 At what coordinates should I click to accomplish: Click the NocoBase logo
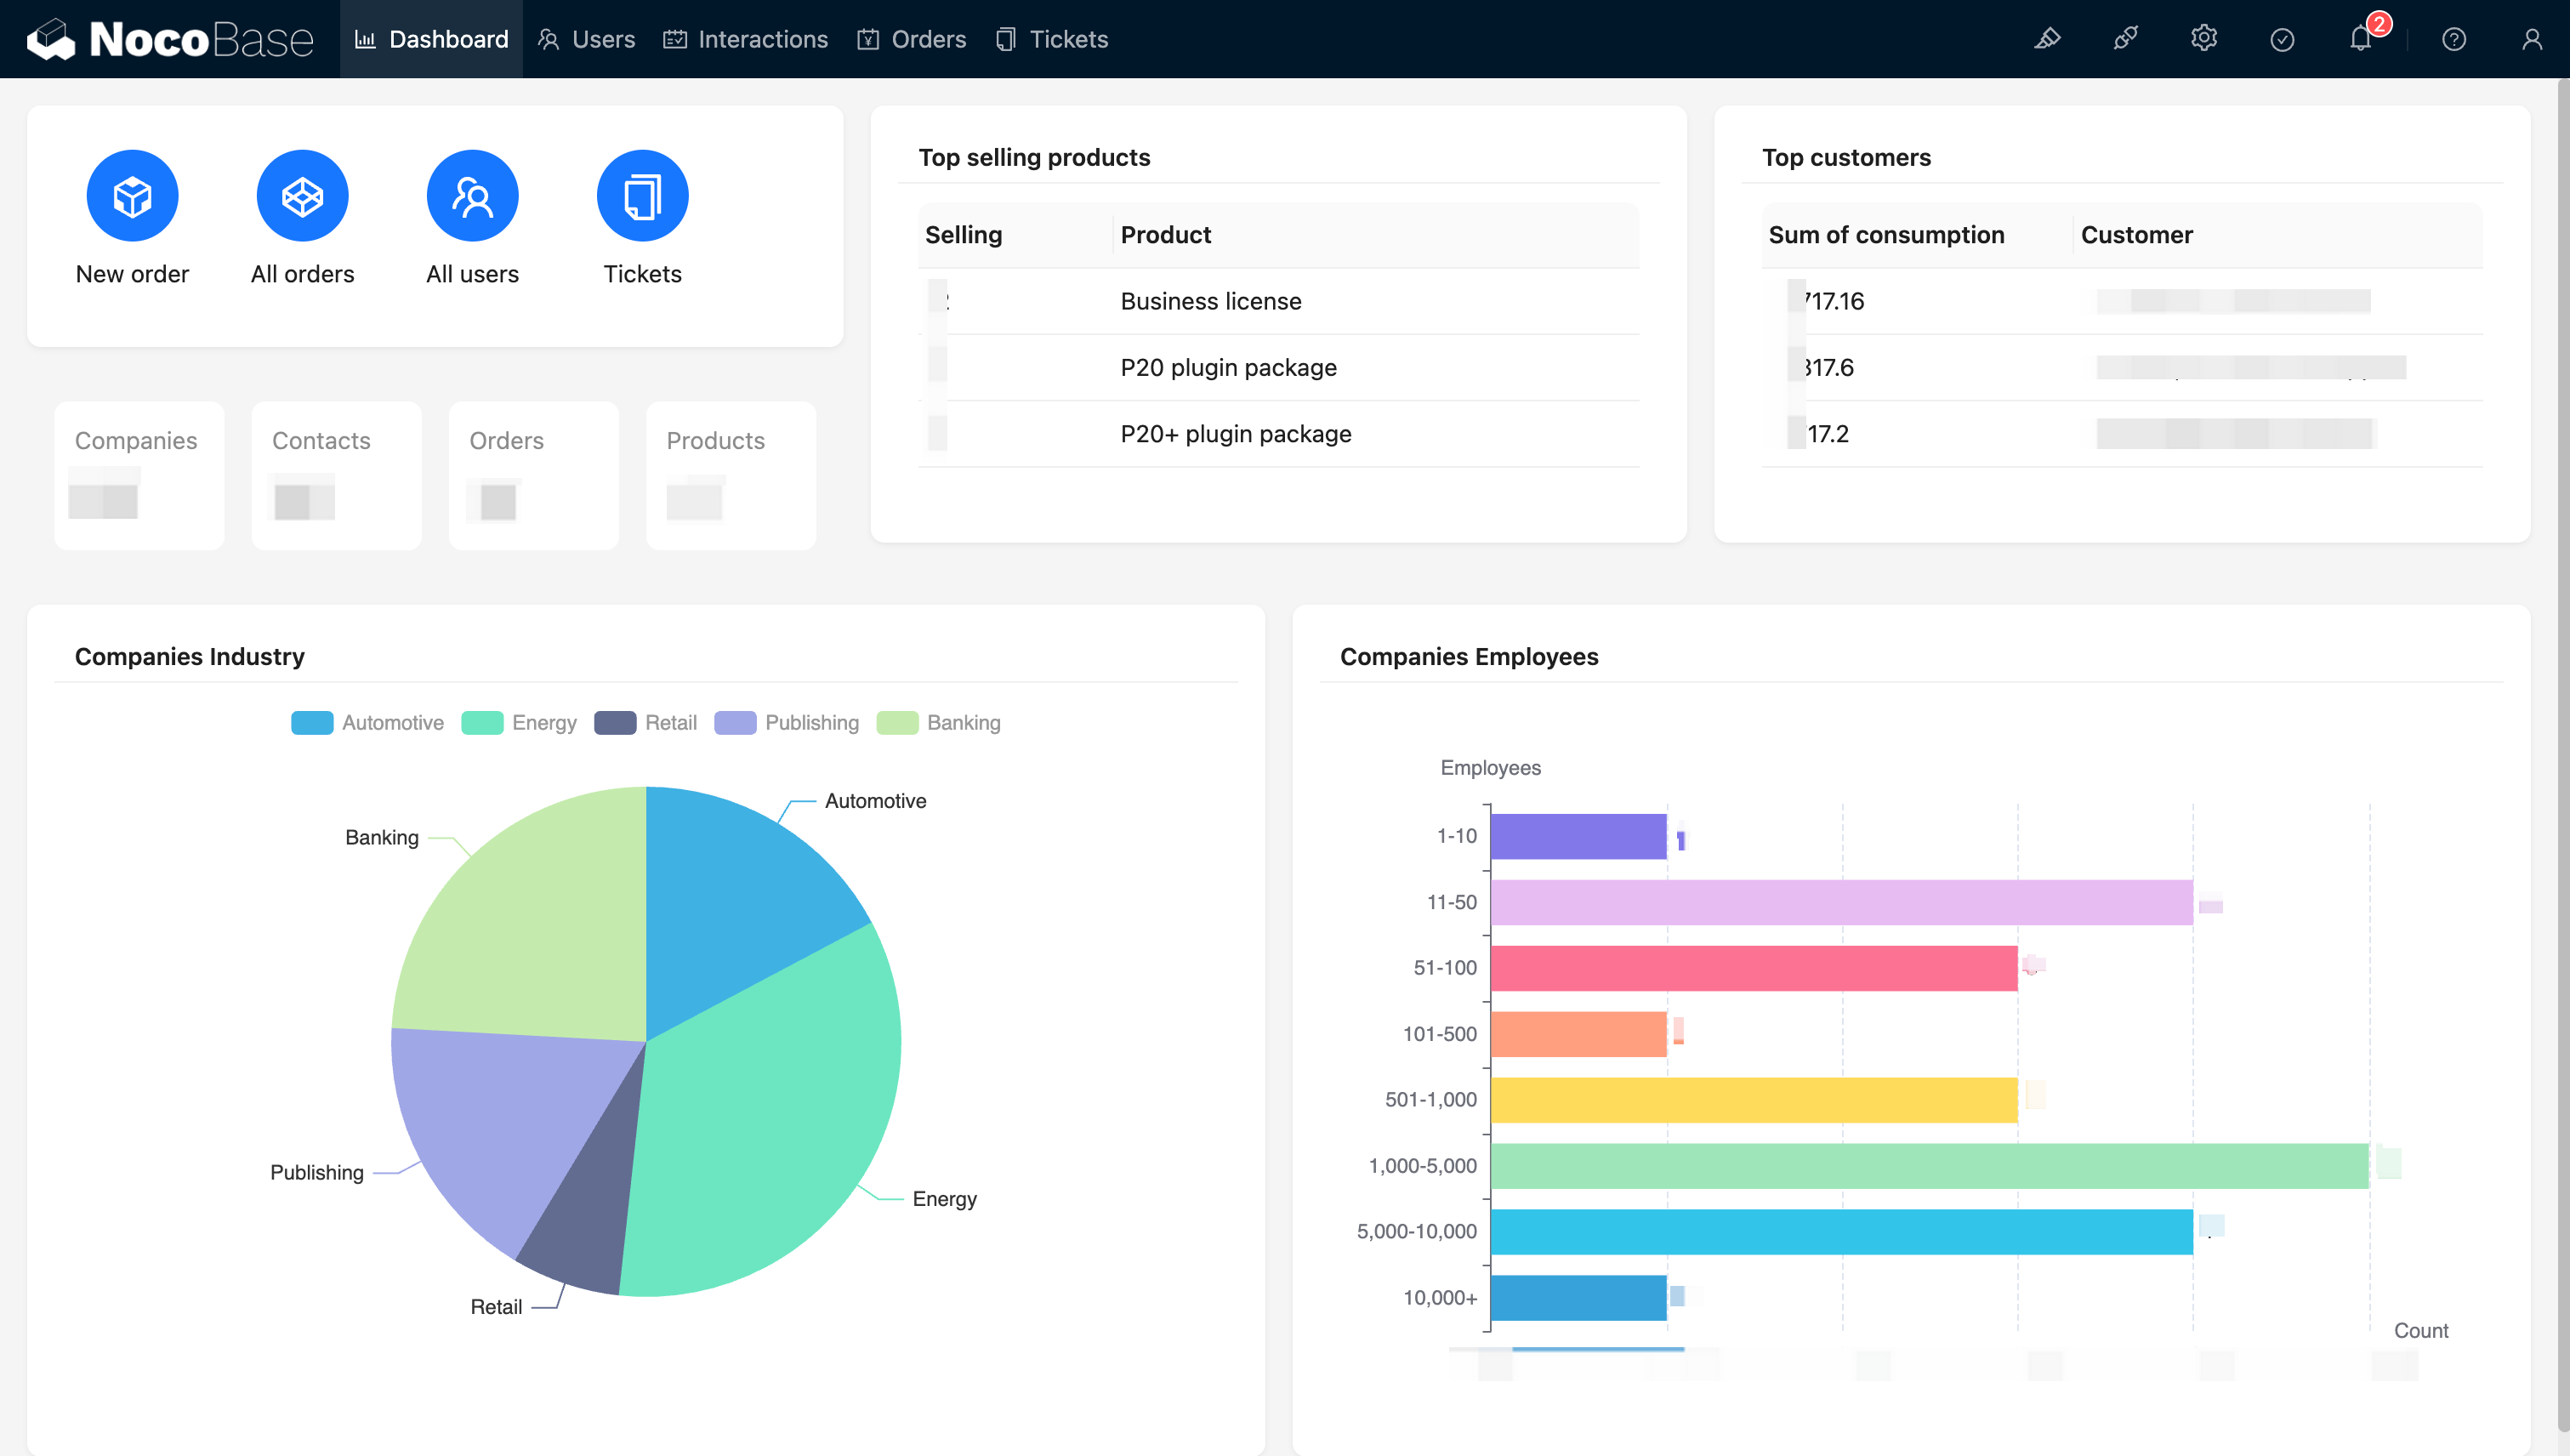(x=170, y=39)
